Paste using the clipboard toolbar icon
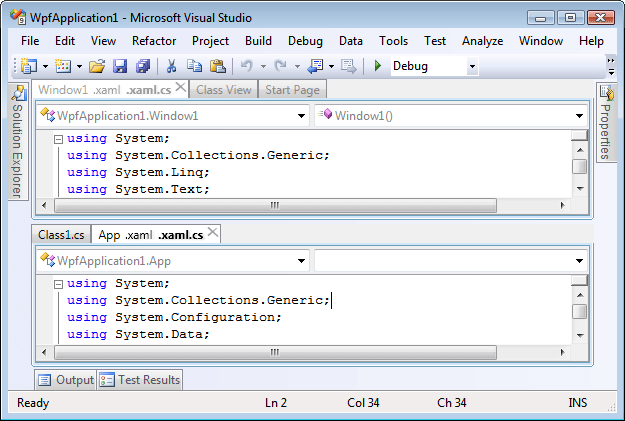 (x=216, y=66)
